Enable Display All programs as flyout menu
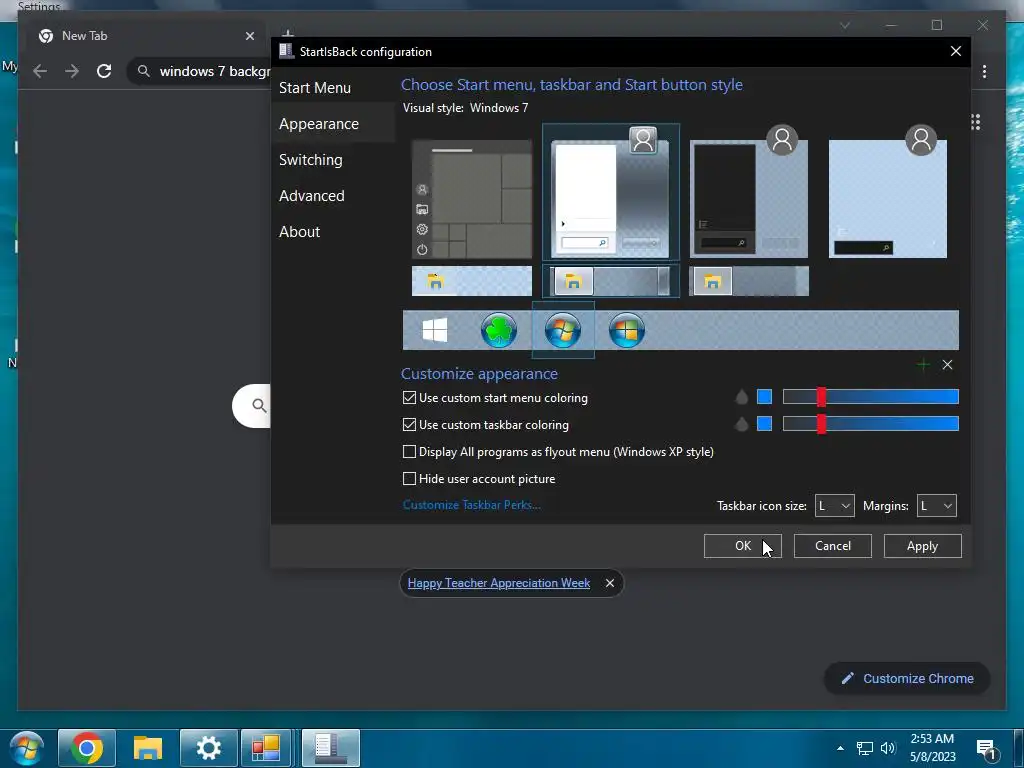 [x=409, y=452]
